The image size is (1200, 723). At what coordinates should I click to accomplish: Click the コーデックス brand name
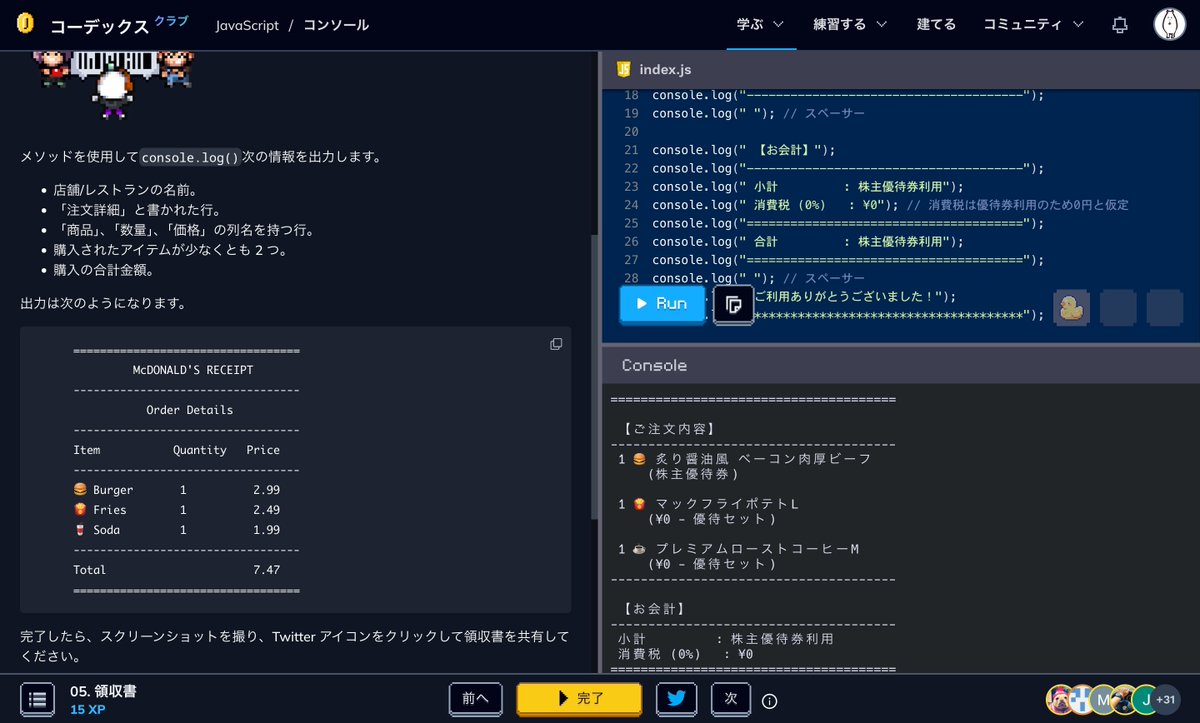pyautogui.click(x=100, y=26)
